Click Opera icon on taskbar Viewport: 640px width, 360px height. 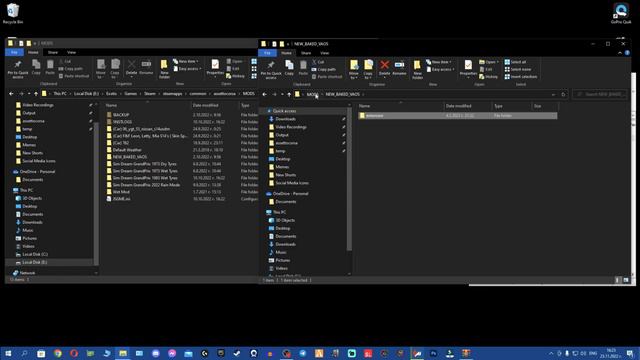[74, 353]
